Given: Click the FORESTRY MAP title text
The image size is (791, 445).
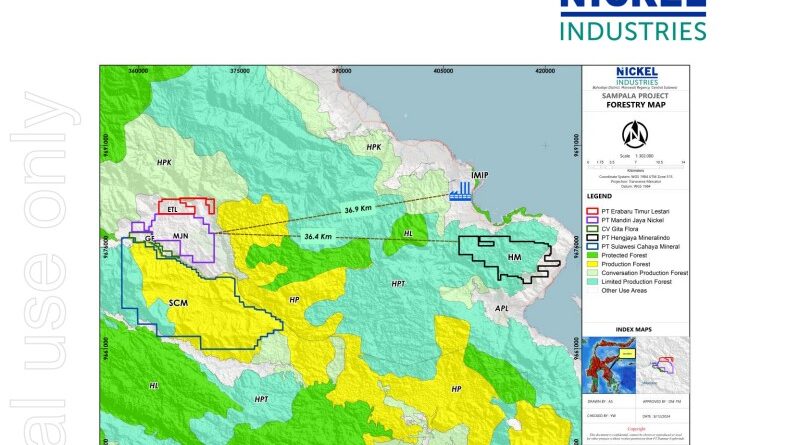Looking at the screenshot, I should [x=636, y=105].
